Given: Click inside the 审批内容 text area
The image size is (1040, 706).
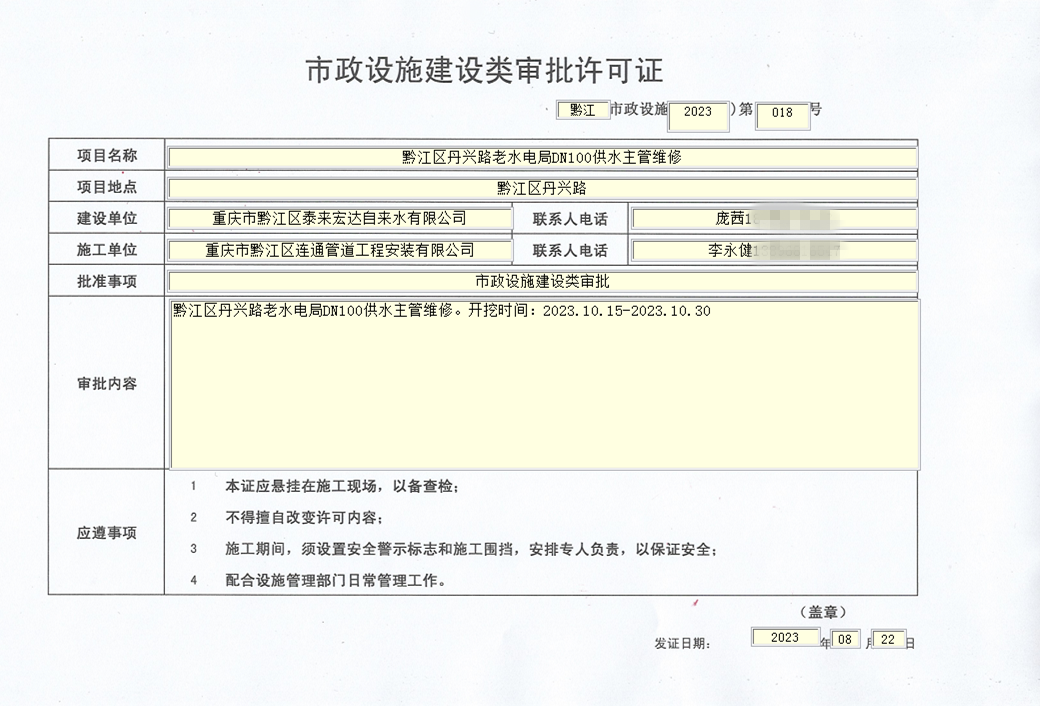Looking at the screenshot, I should tap(545, 385).
